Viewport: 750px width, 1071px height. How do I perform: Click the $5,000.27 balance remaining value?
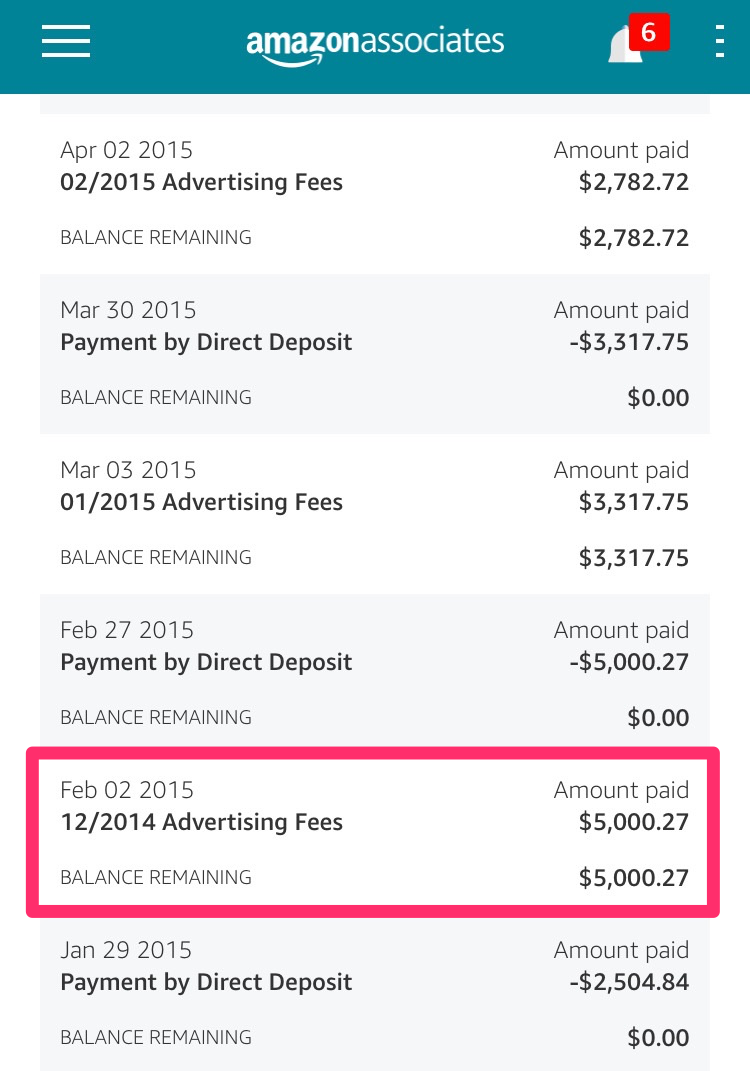pyautogui.click(x=634, y=878)
